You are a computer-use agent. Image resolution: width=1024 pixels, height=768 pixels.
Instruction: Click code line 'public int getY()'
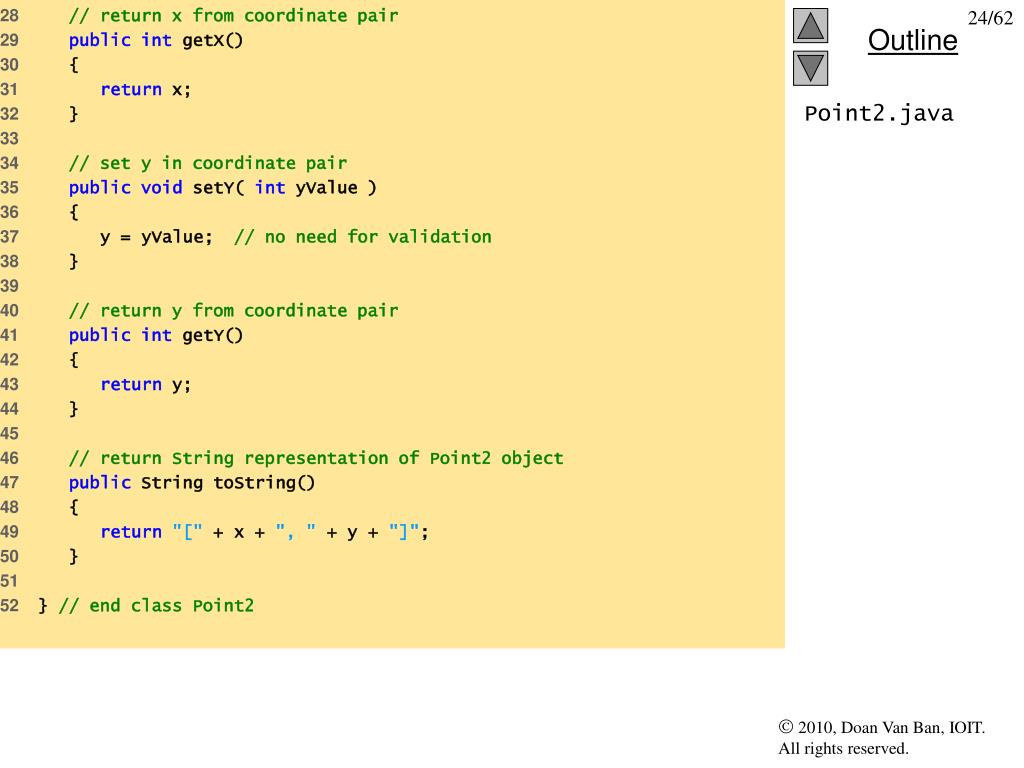click(x=155, y=336)
